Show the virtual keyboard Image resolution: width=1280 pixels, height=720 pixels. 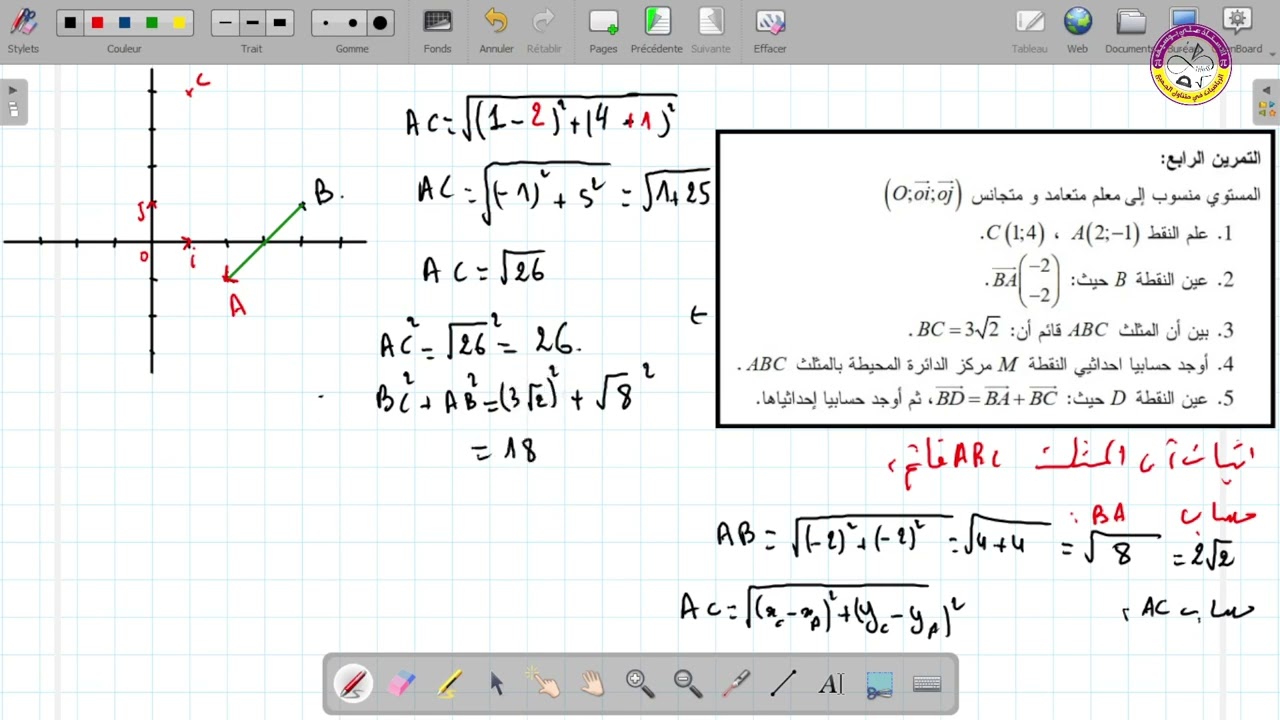click(927, 684)
